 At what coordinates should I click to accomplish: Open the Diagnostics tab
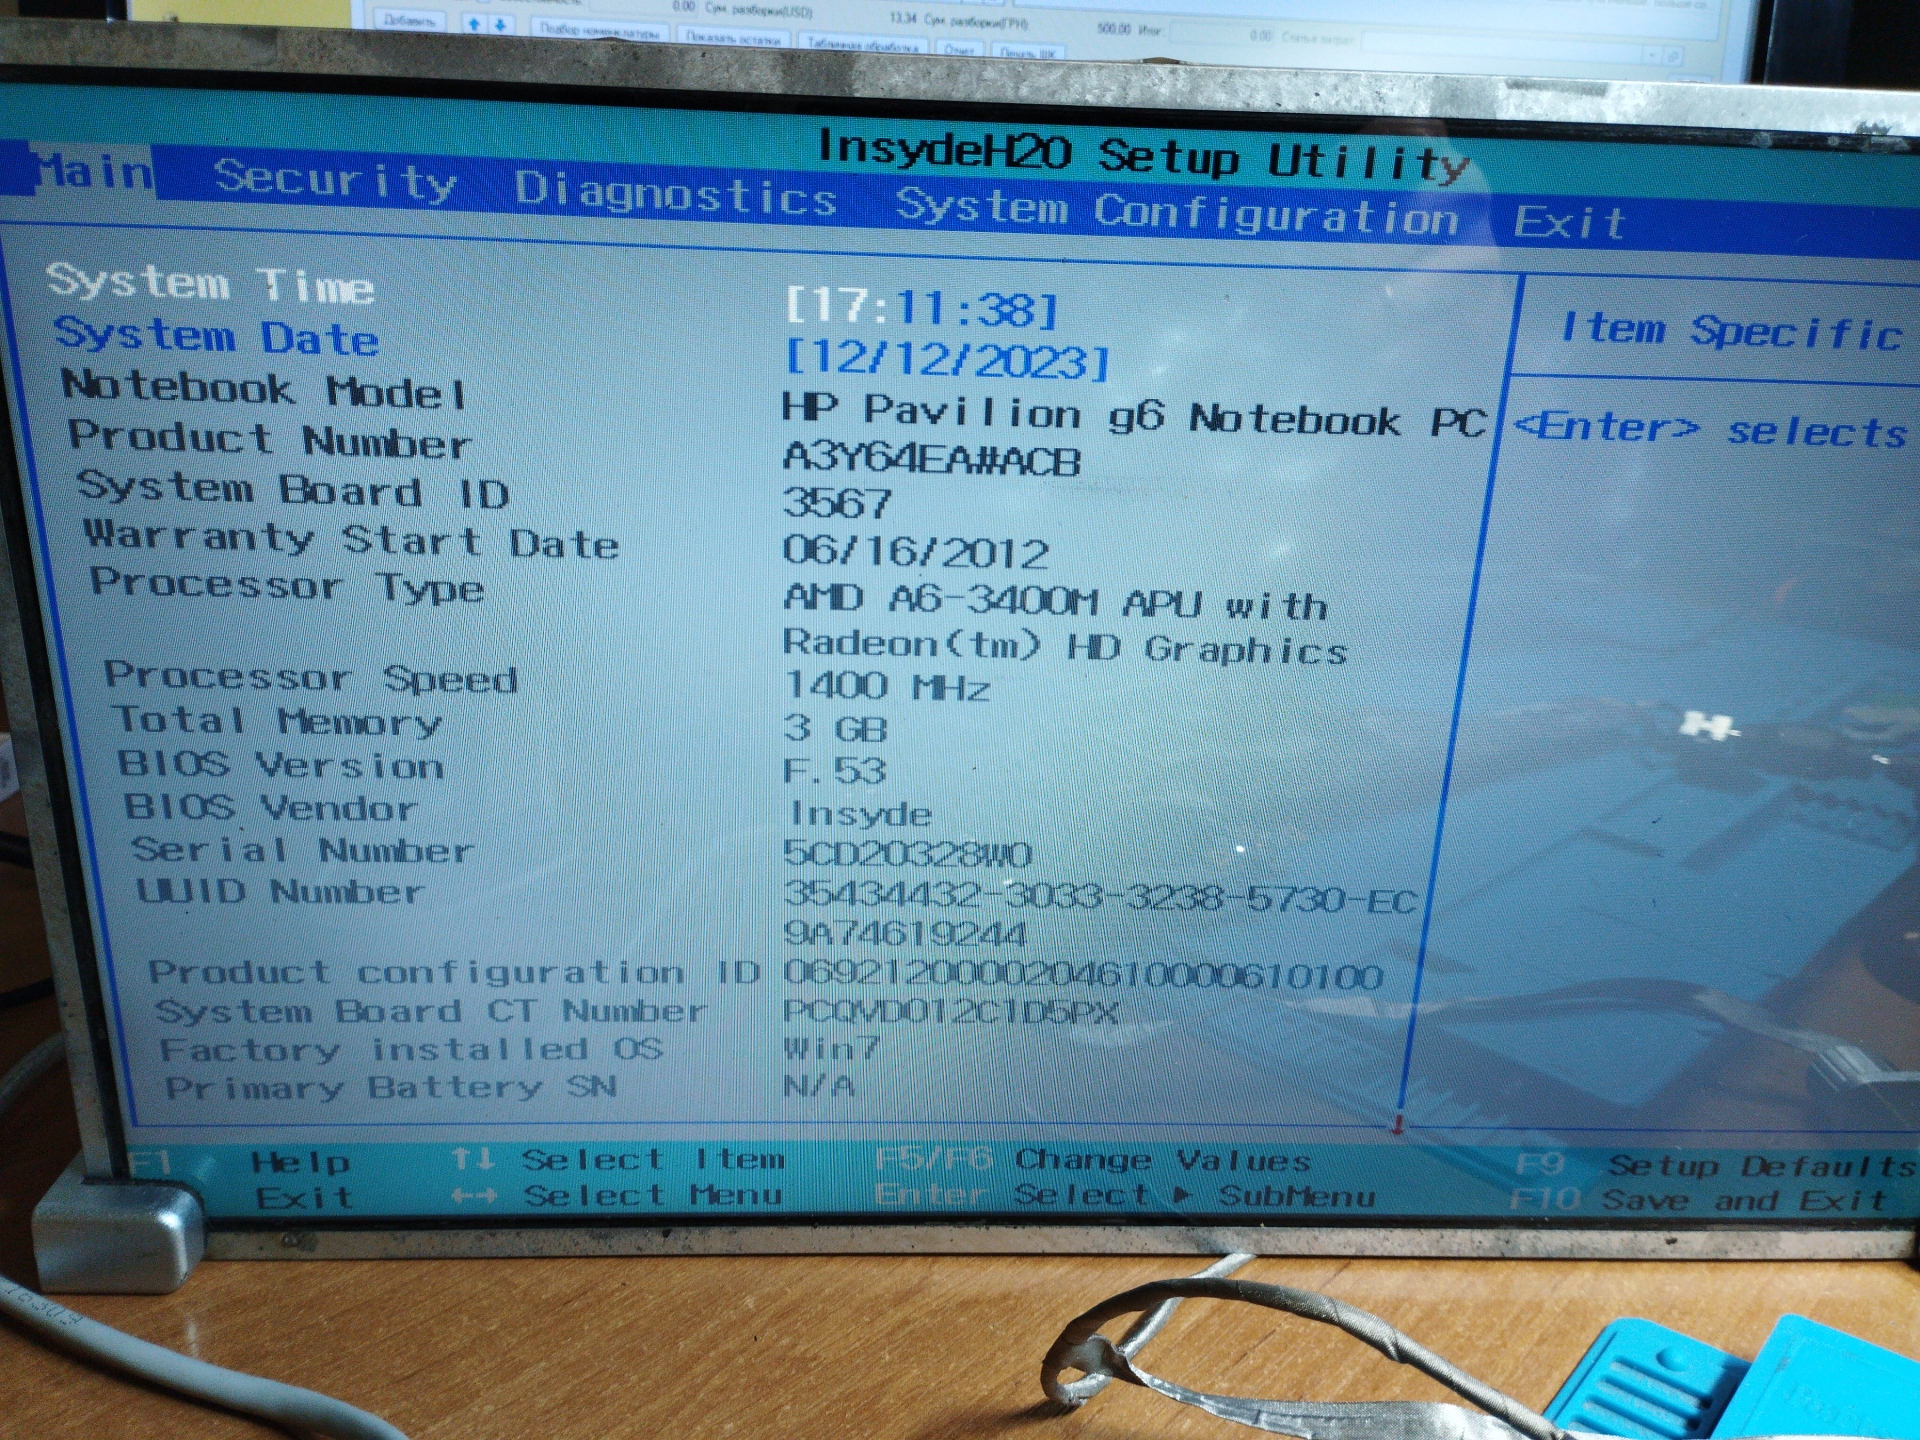pyautogui.click(x=676, y=193)
